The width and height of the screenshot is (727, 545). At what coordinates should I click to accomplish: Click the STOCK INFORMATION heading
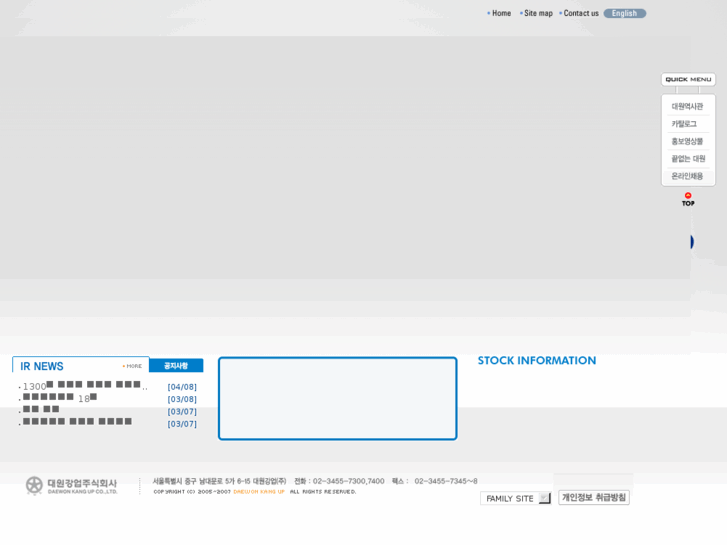[x=537, y=360]
